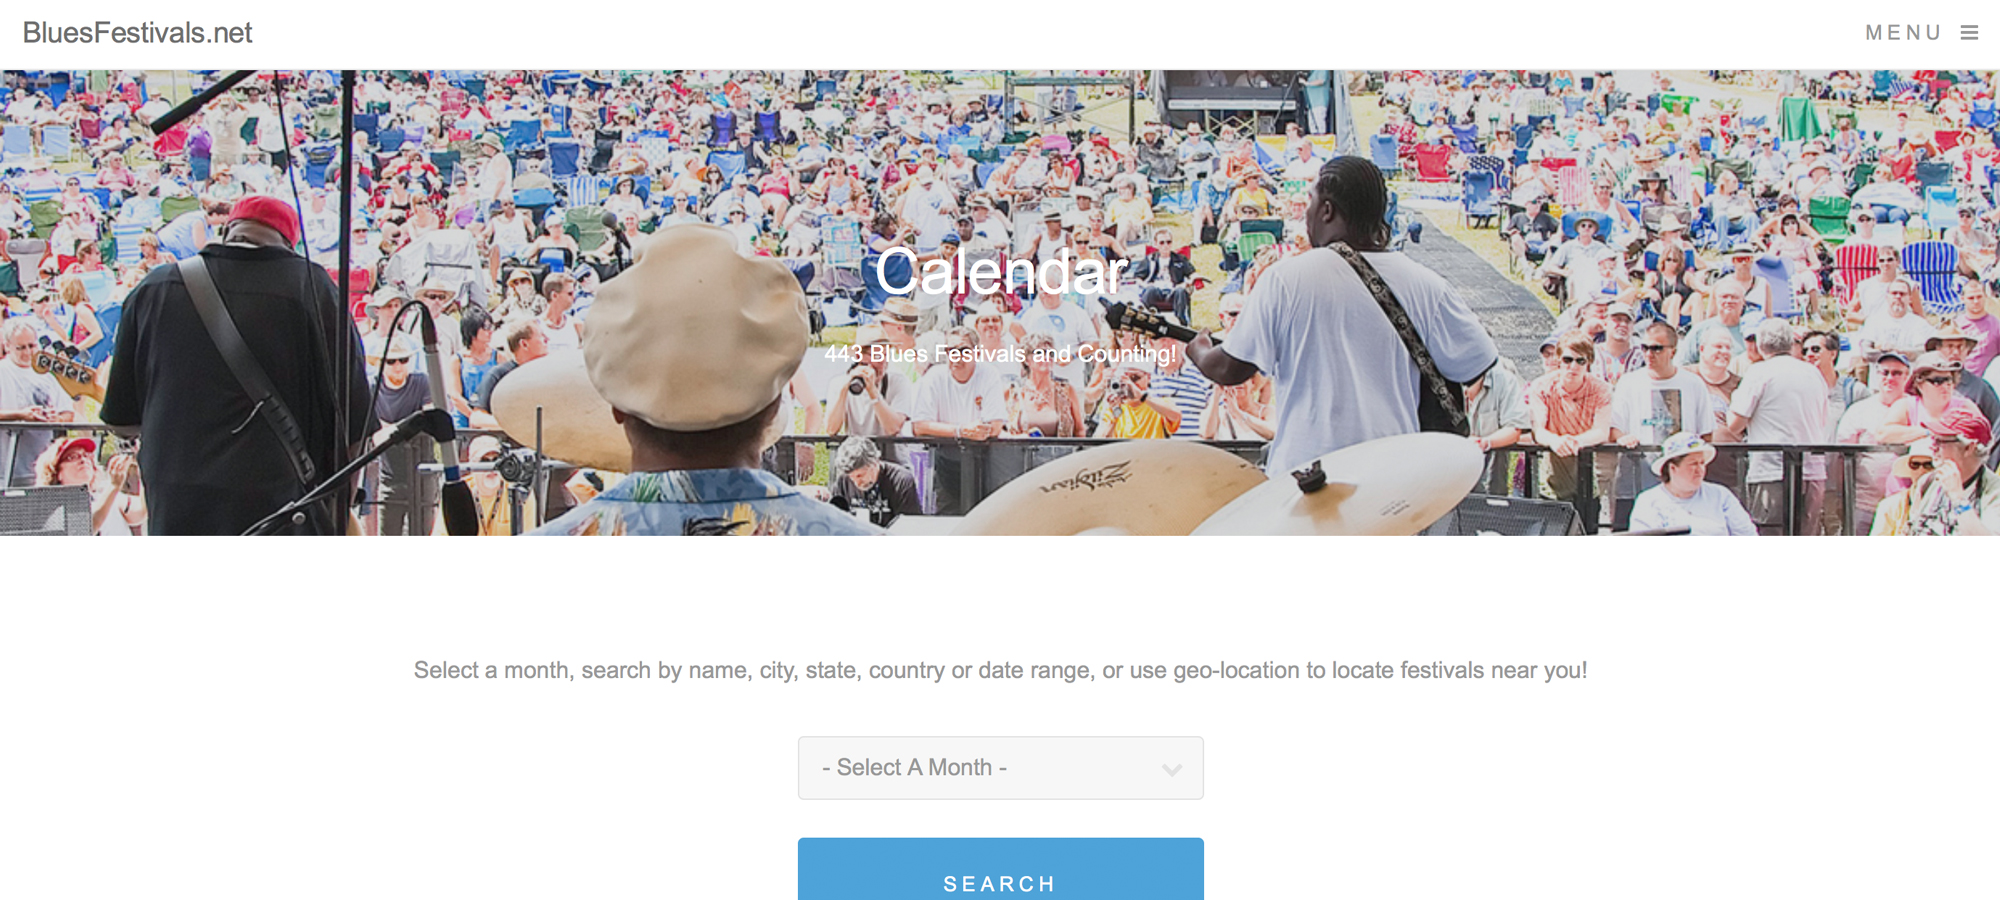The width and height of the screenshot is (2000, 900).
Task: Select the 443 Blues Festivals subtitle text
Action: point(1000,354)
